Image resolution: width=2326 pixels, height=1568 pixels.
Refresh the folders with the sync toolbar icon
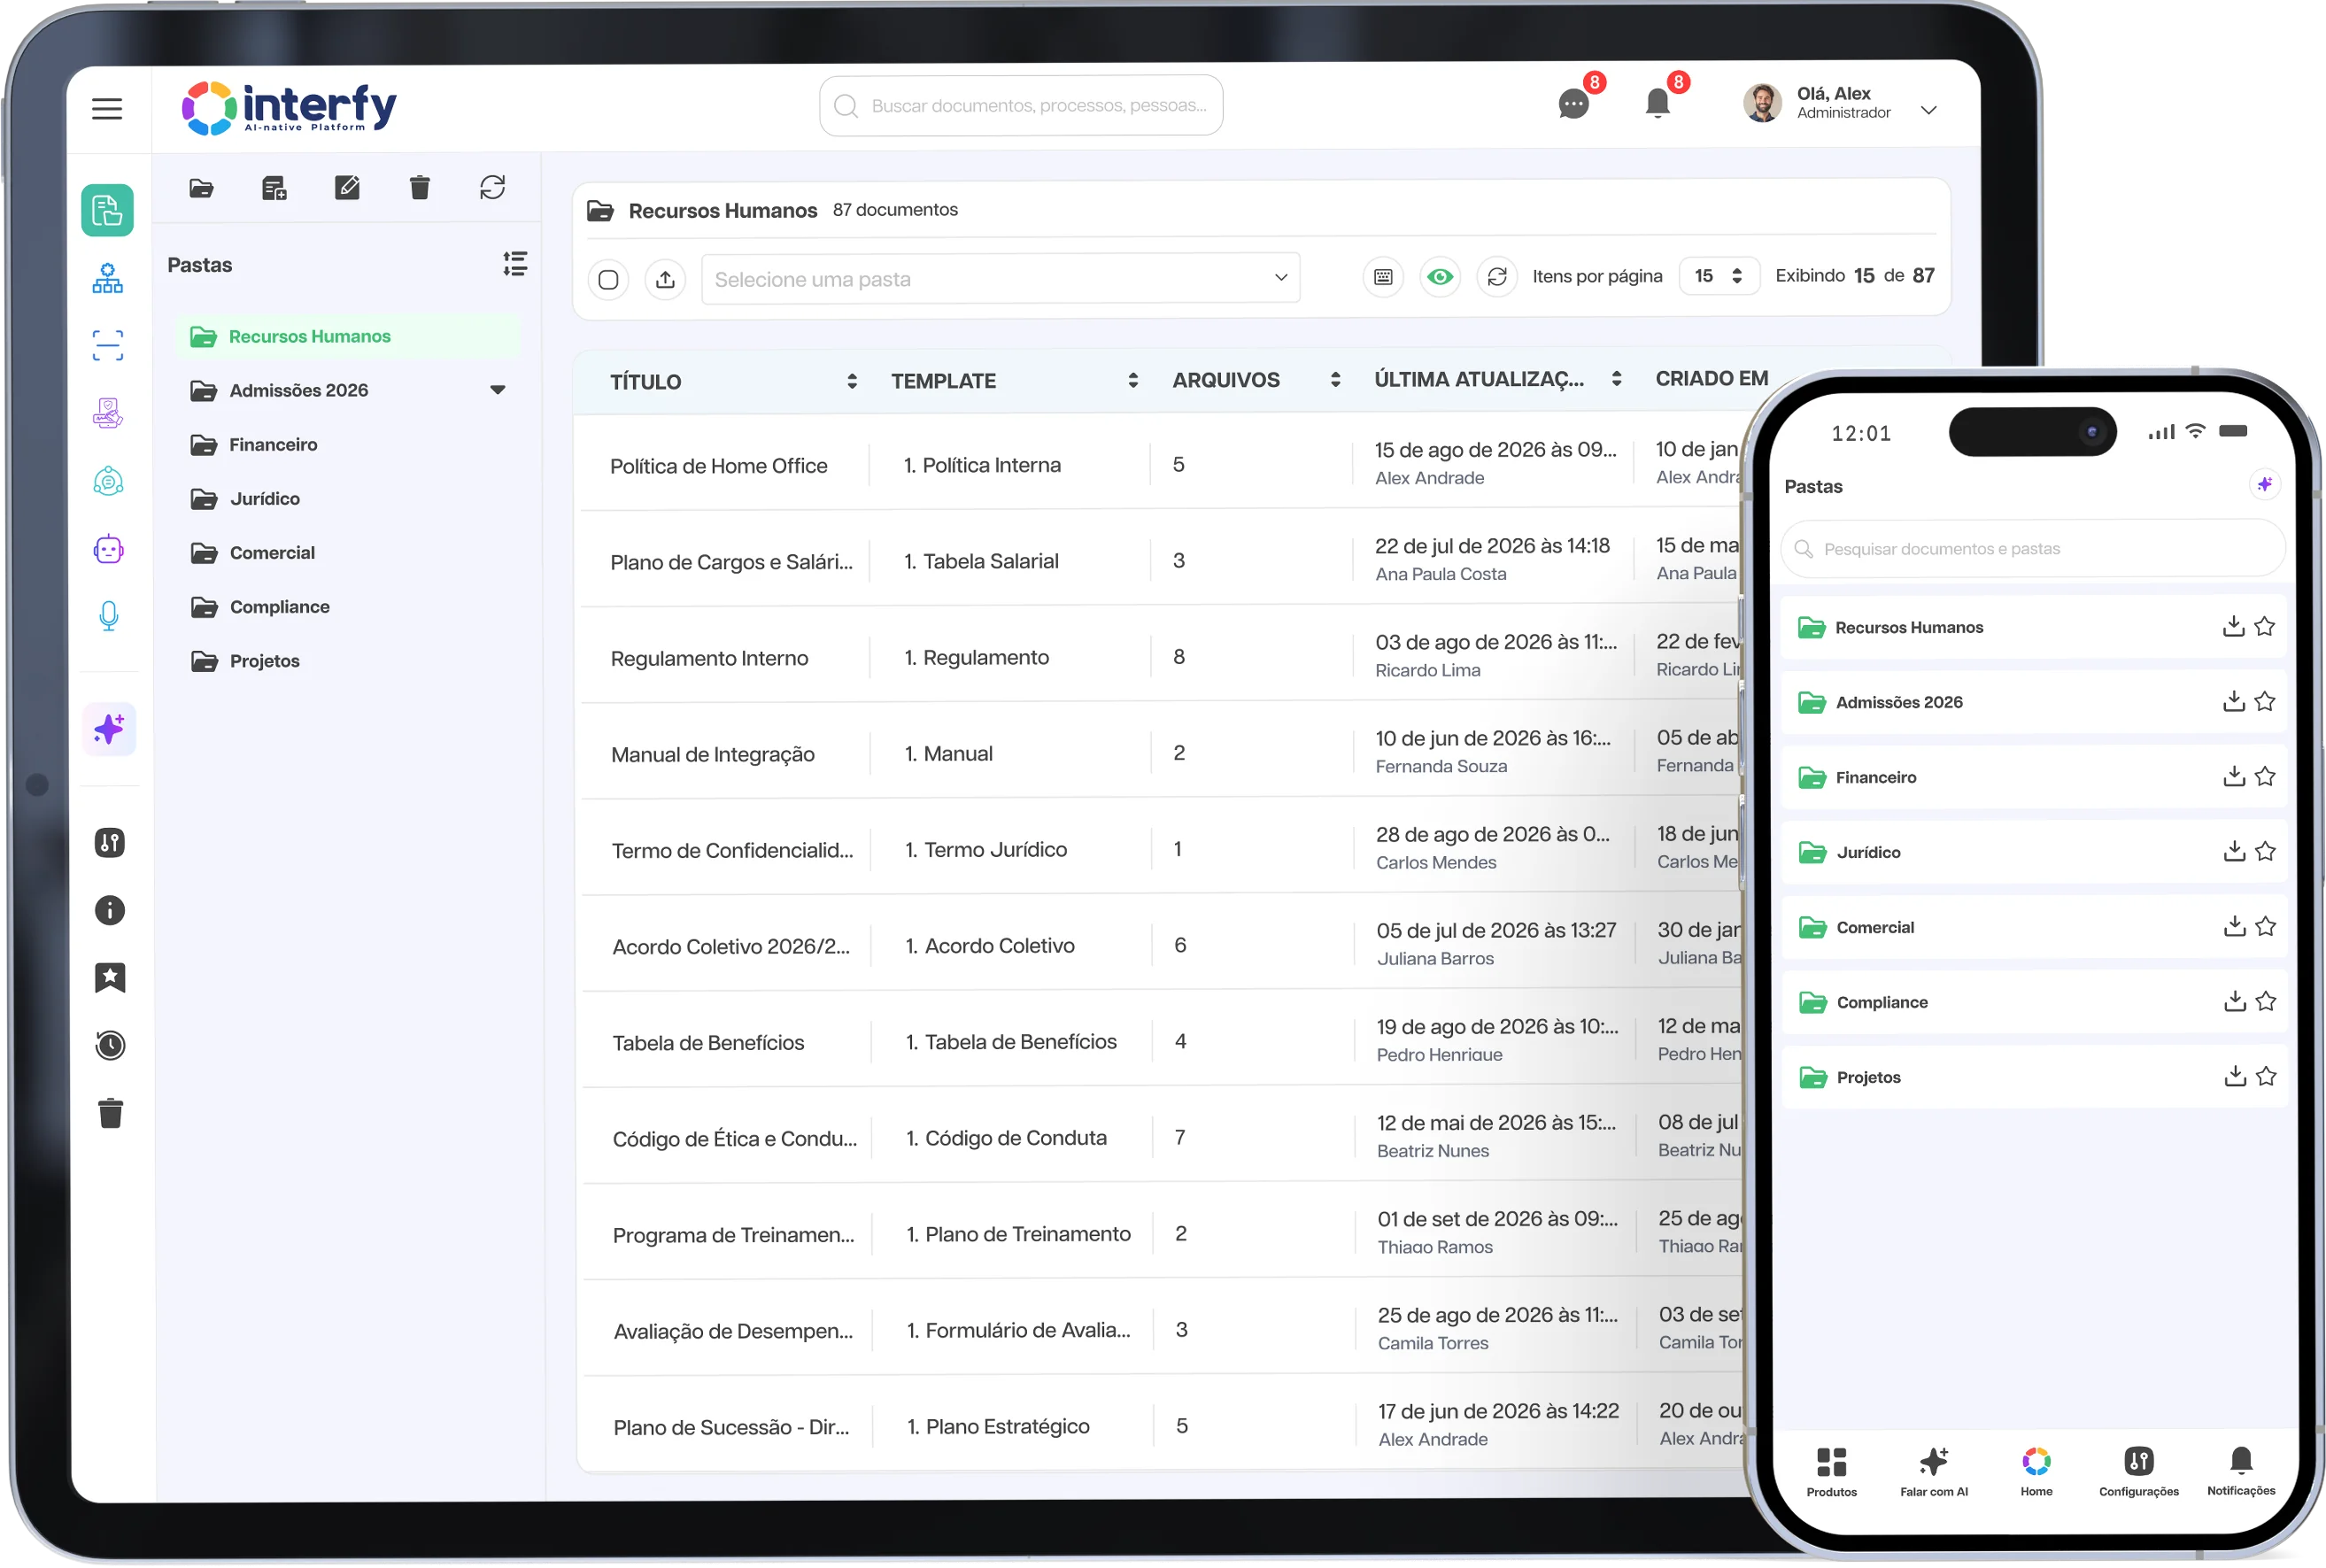(x=492, y=187)
